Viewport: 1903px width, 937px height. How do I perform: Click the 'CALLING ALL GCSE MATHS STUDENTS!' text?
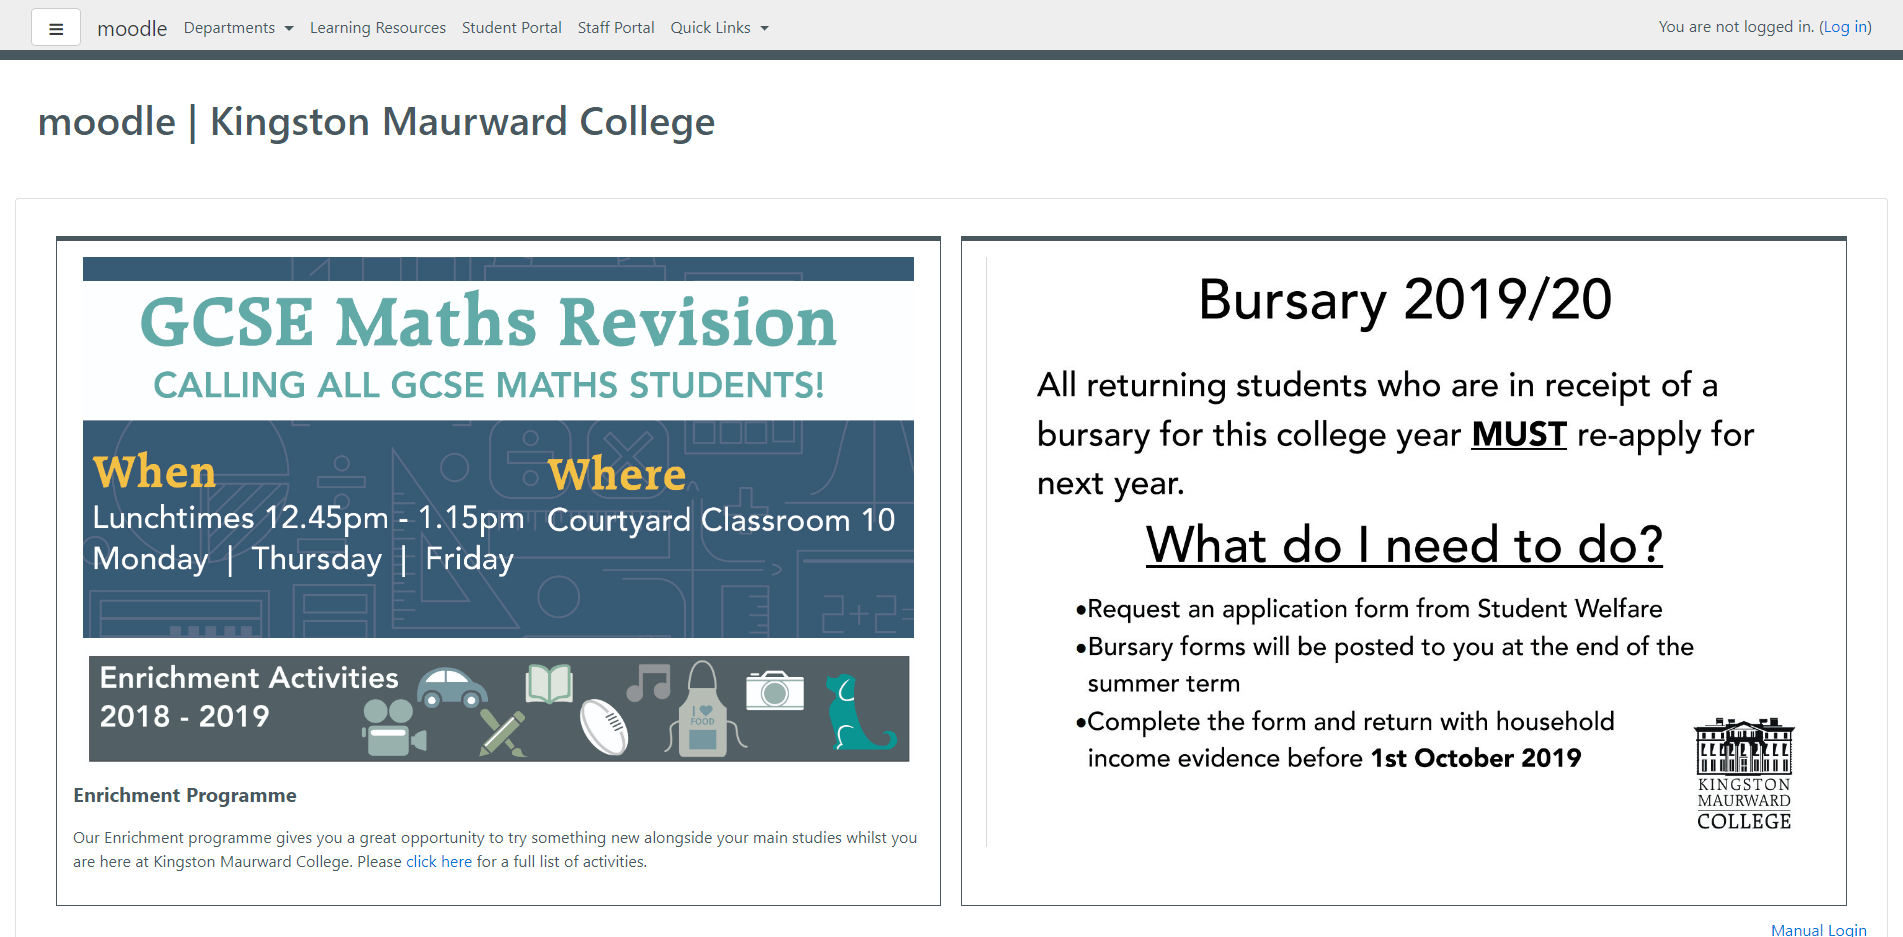[x=488, y=385]
